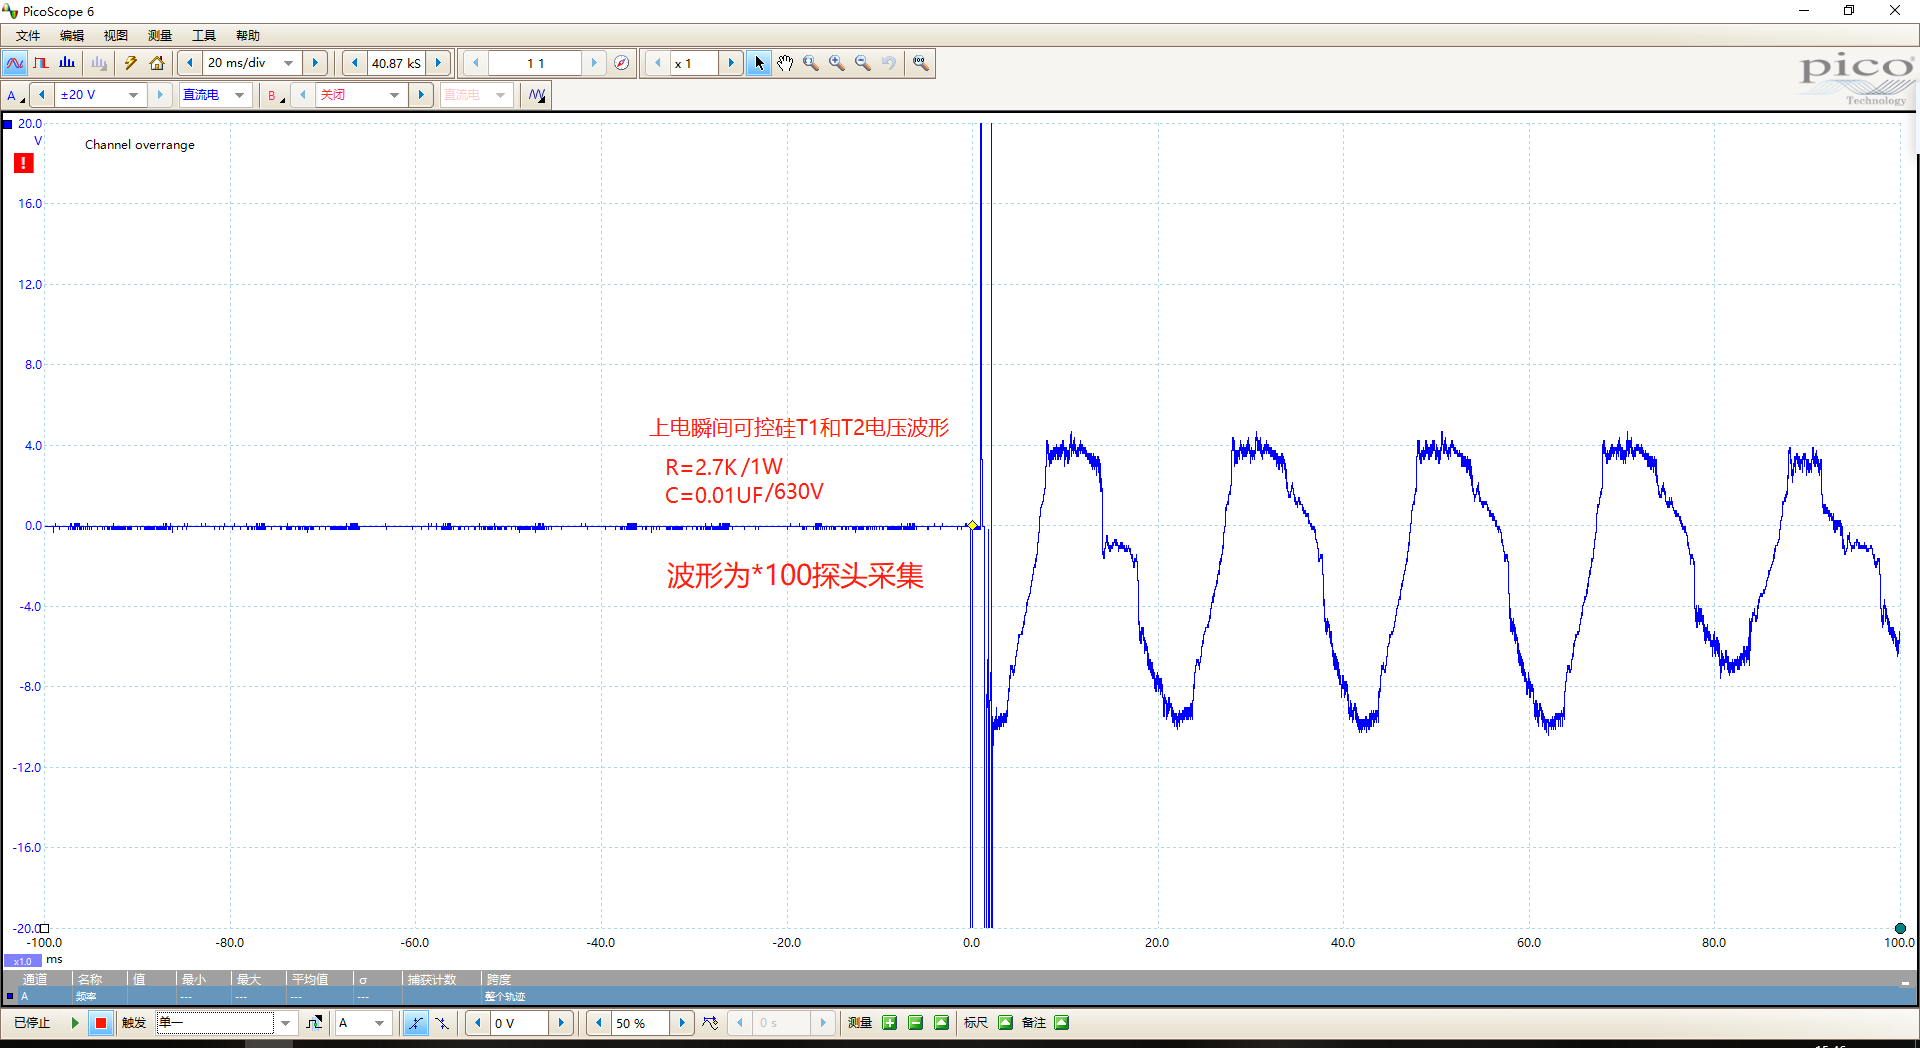Click the zoom out magnifier
The image size is (1920, 1048).
(x=863, y=63)
